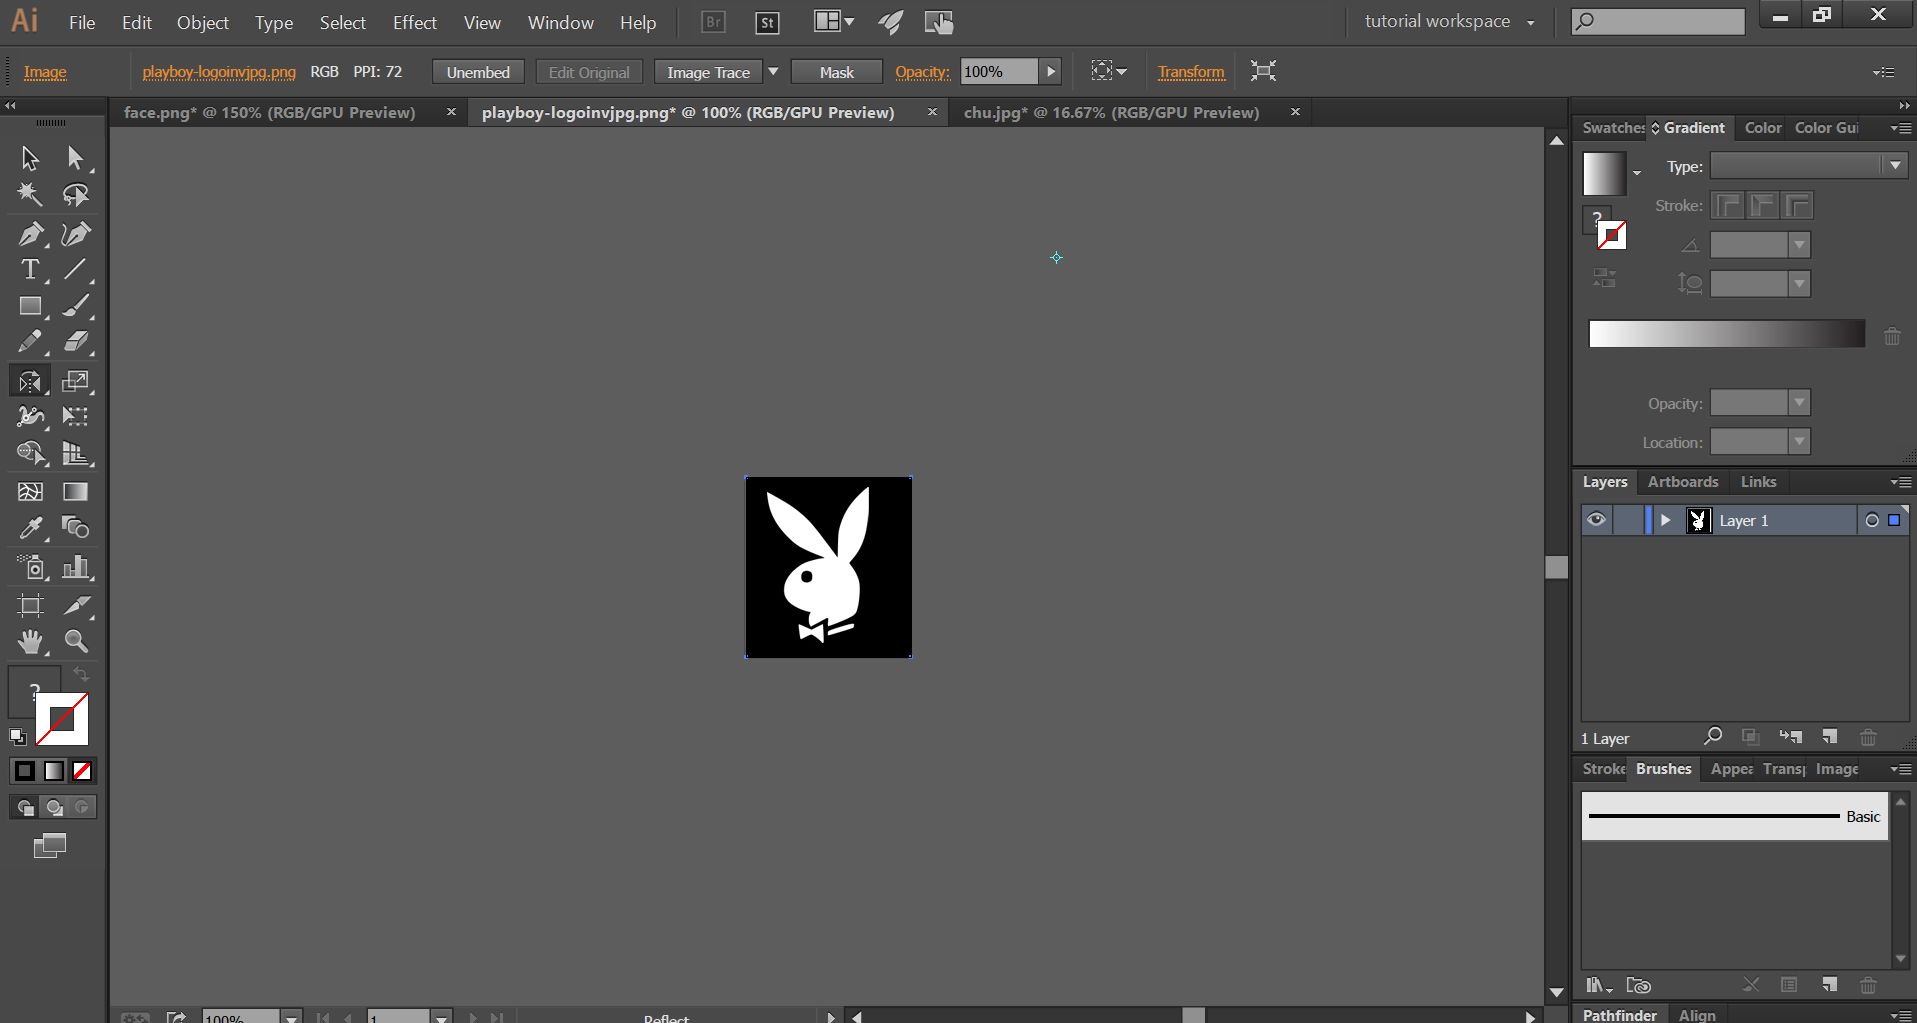Open Adobe Bridge from the Br icon
The width and height of the screenshot is (1917, 1023).
[713, 22]
